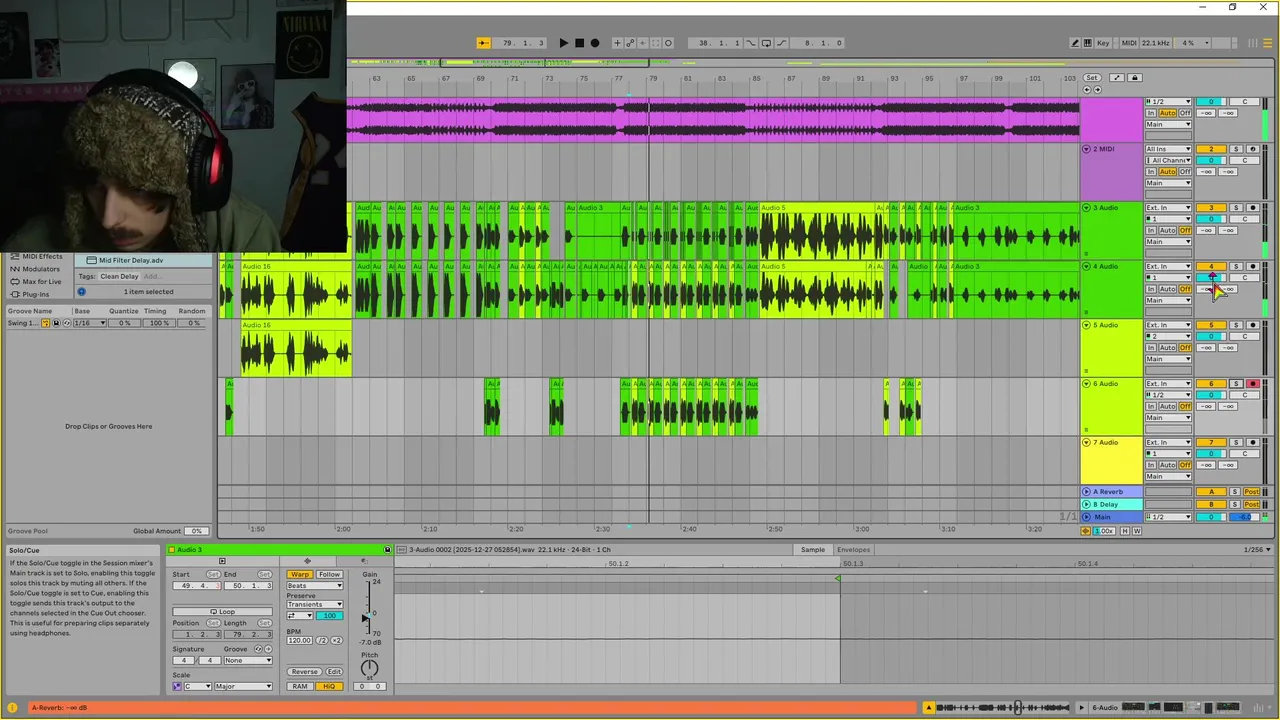Open MIDI Effects browser category

point(41,256)
